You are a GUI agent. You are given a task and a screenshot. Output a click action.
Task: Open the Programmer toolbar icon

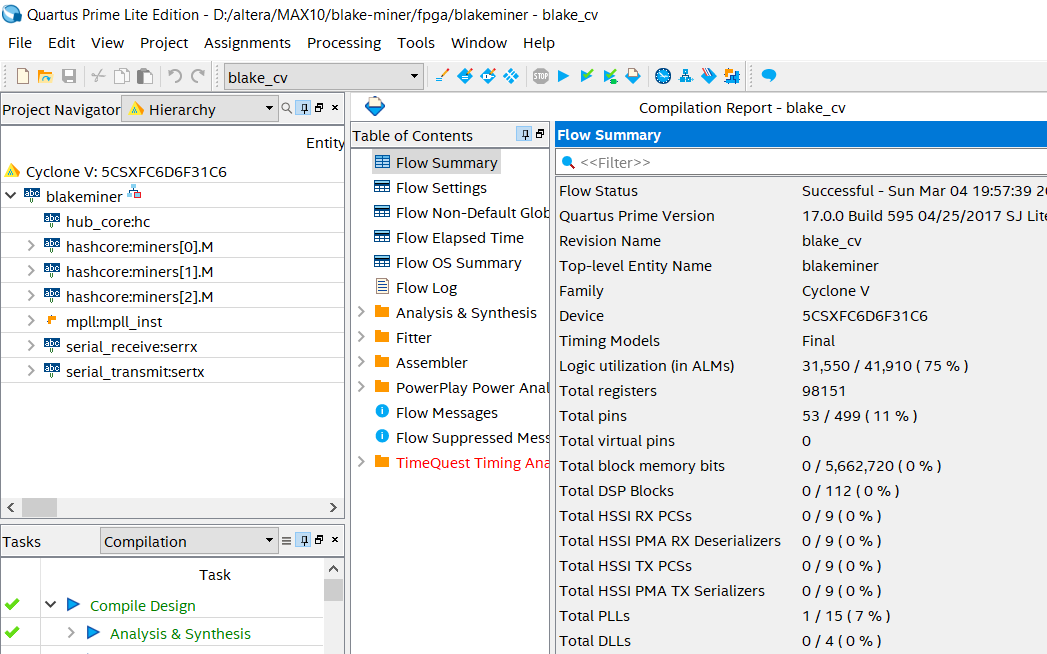point(709,76)
